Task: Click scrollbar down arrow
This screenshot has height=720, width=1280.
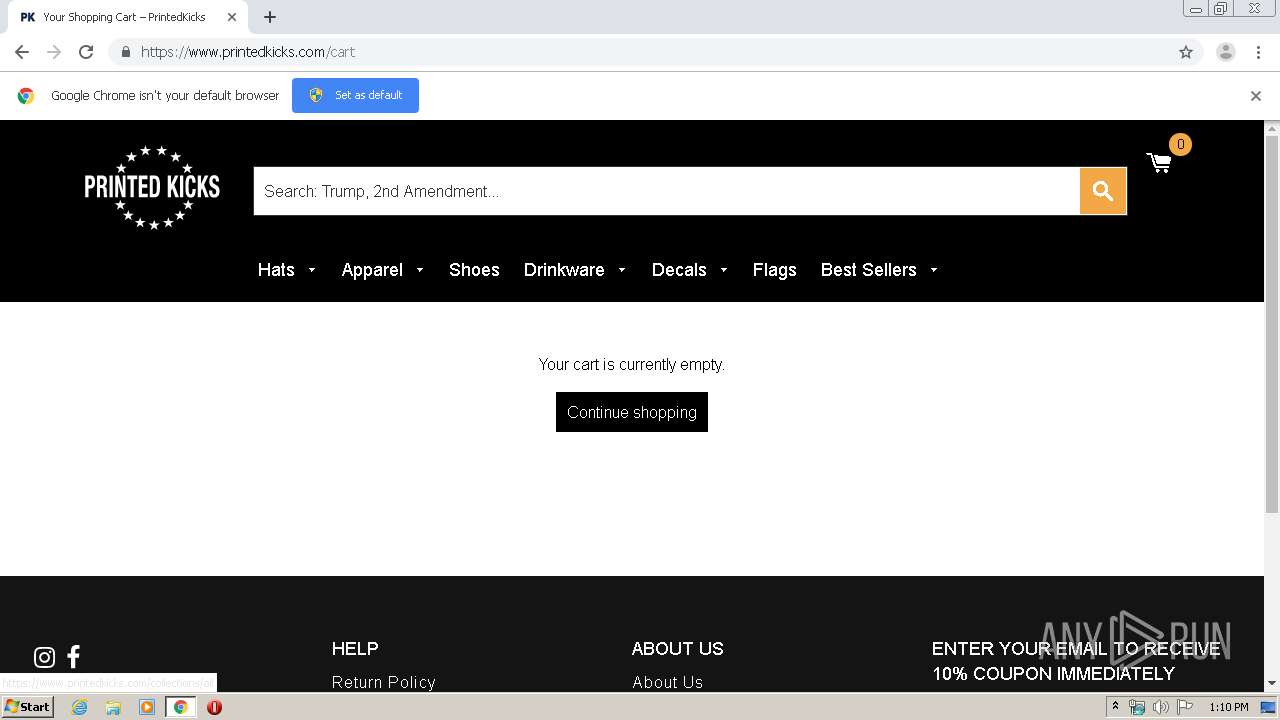Action: click(x=1272, y=683)
